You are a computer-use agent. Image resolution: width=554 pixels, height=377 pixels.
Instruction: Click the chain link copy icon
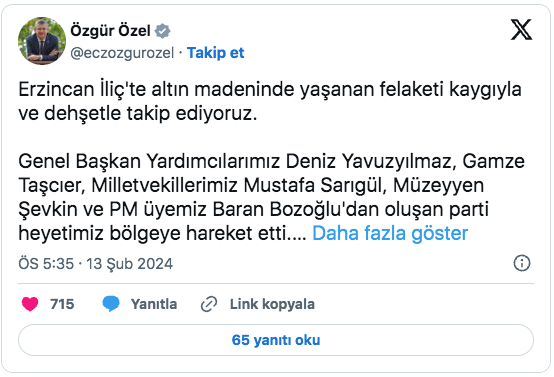[x=209, y=304]
